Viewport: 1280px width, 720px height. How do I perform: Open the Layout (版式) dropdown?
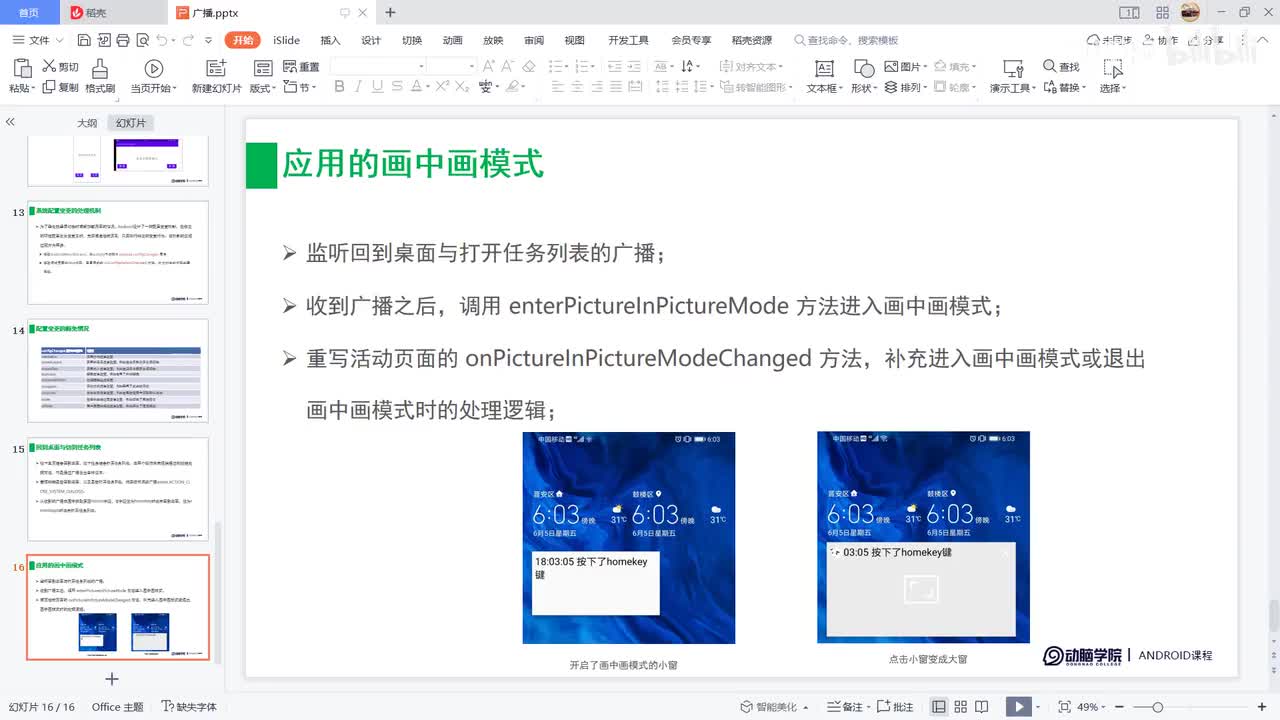click(x=263, y=88)
